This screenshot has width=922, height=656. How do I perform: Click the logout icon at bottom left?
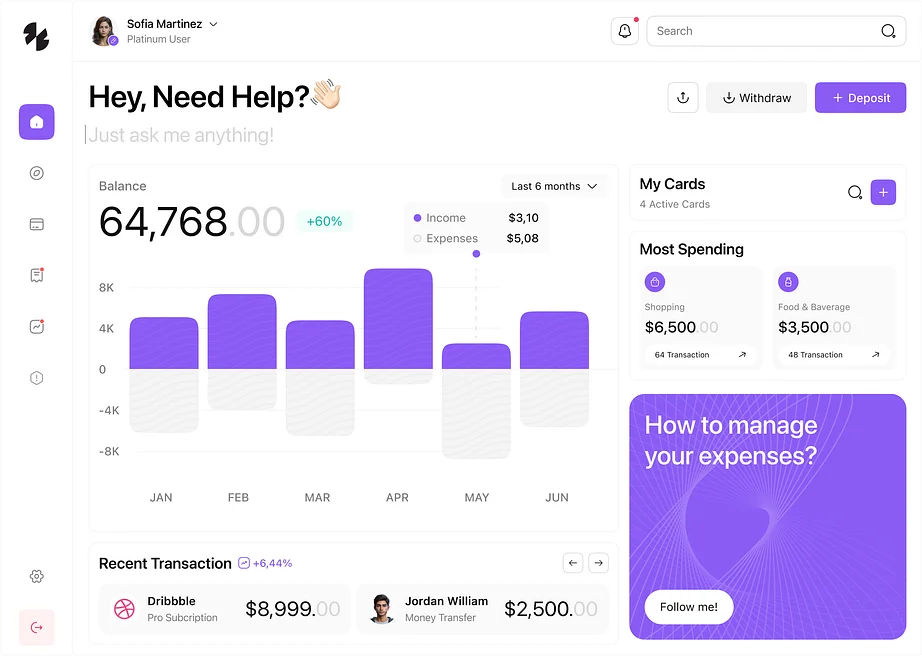(37, 627)
